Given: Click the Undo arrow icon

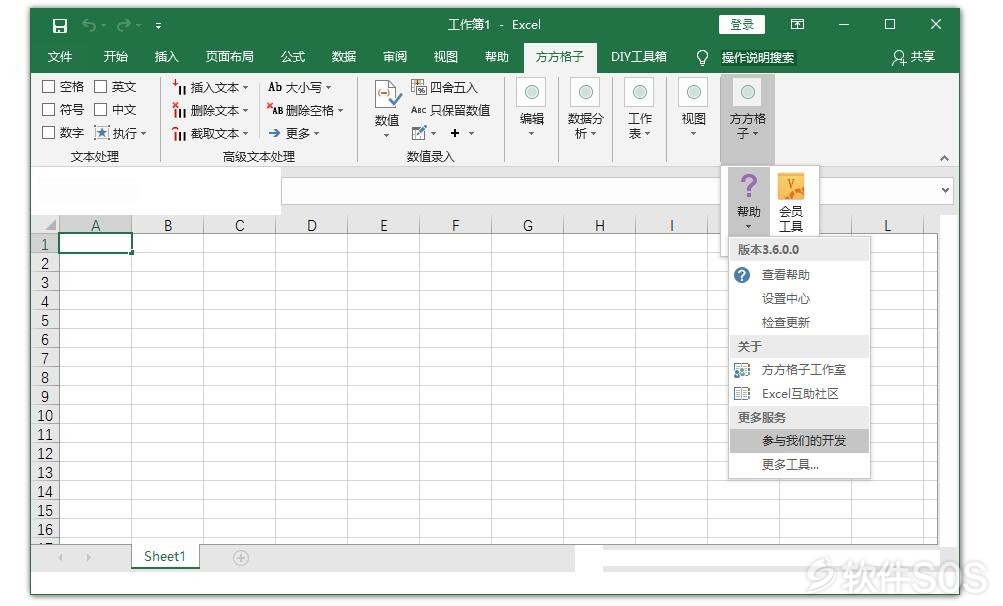Looking at the screenshot, I should (89, 25).
